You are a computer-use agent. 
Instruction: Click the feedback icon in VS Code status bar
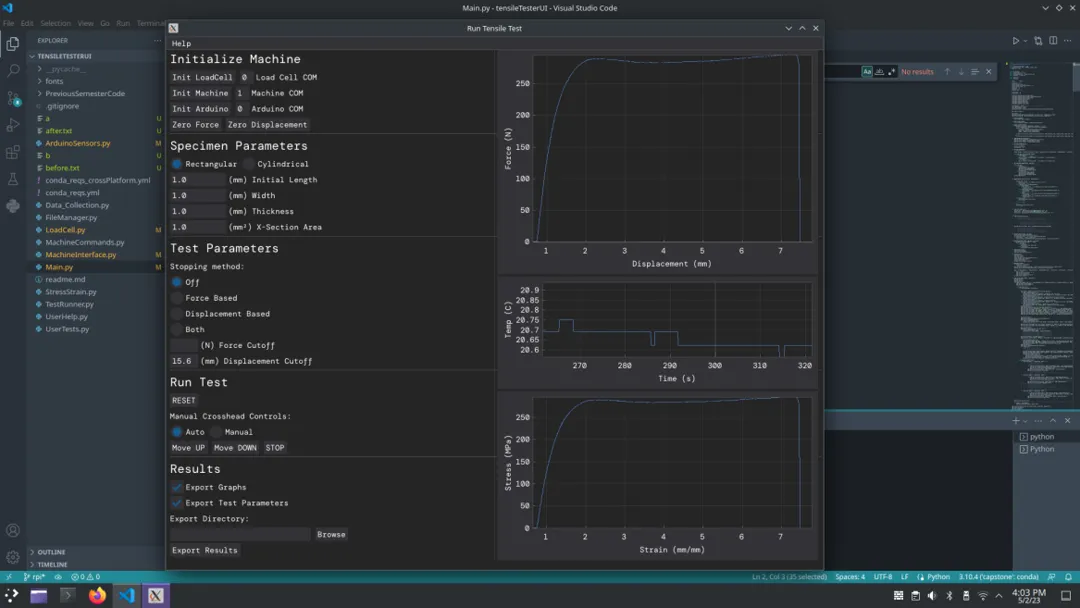click(x=1052, y=577)
